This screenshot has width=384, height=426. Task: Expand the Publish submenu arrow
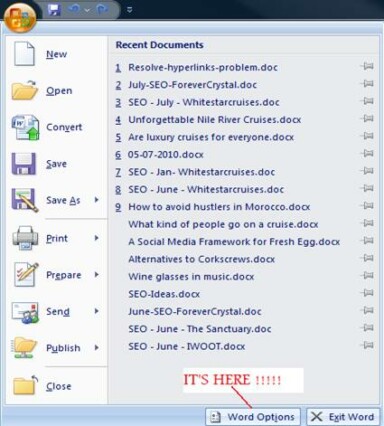96,347
